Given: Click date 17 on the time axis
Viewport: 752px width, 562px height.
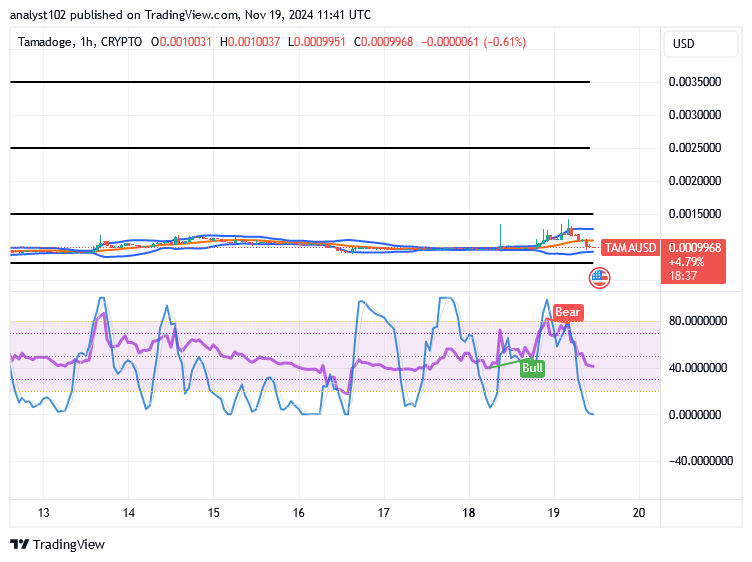Looking at the screenshot, I should click(384, 513).
